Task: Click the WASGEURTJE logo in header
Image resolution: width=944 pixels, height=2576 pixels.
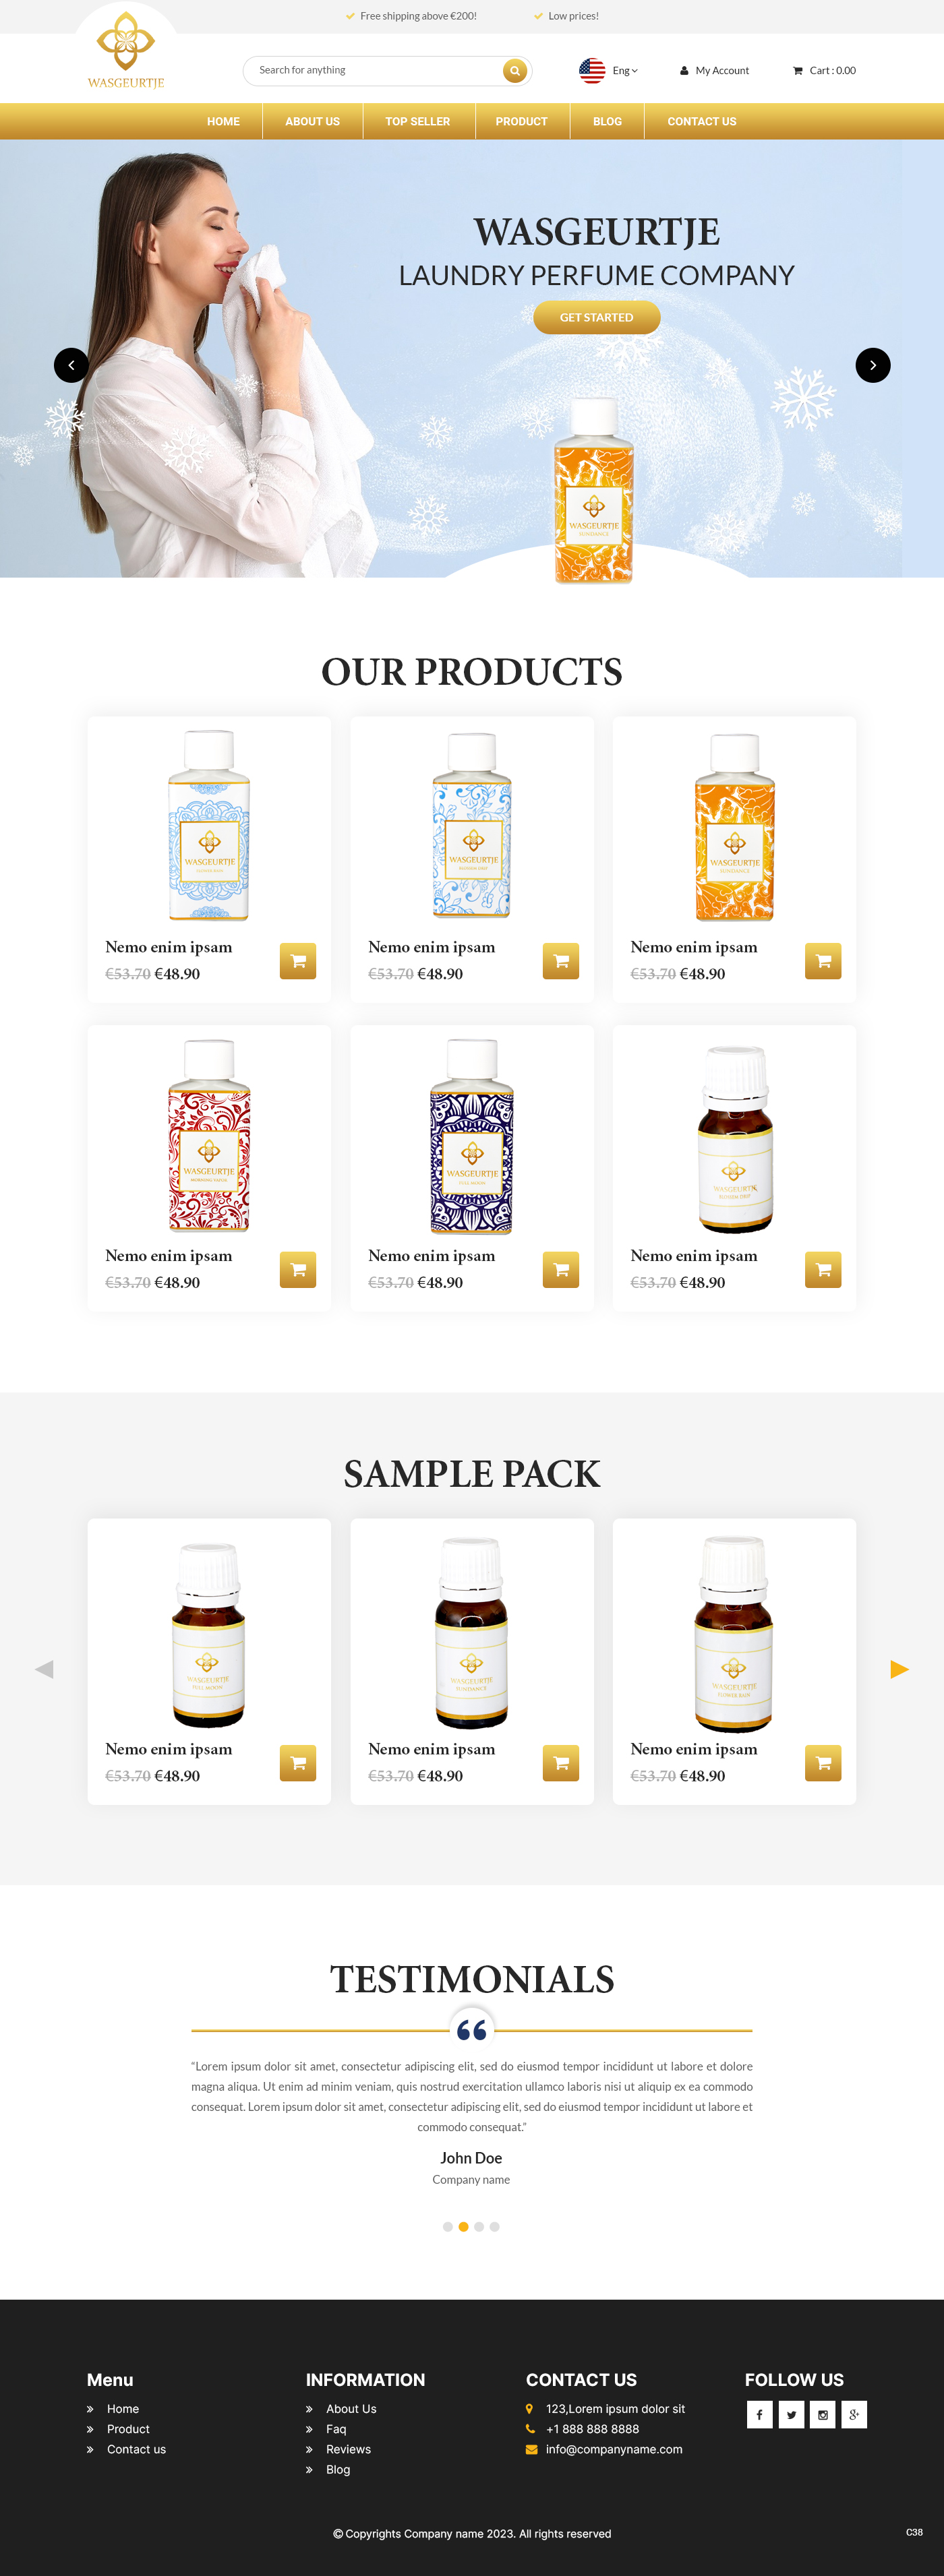Action: click(x=126, y=51)
